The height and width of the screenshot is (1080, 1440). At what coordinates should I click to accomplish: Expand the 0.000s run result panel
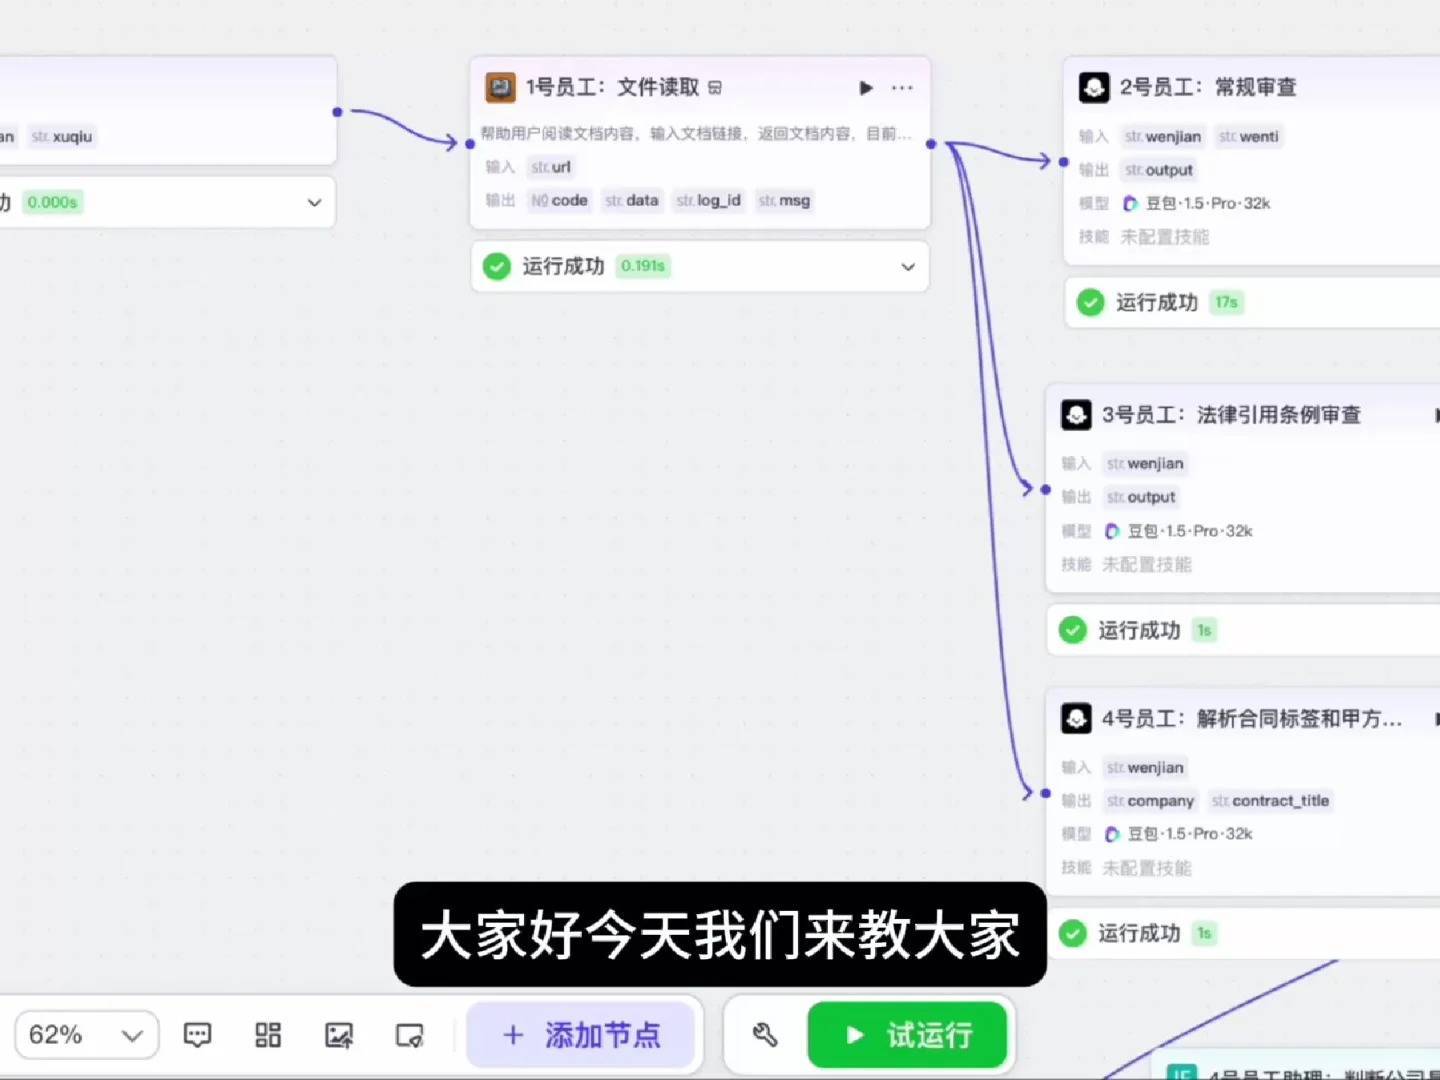[x=314, y=202]
